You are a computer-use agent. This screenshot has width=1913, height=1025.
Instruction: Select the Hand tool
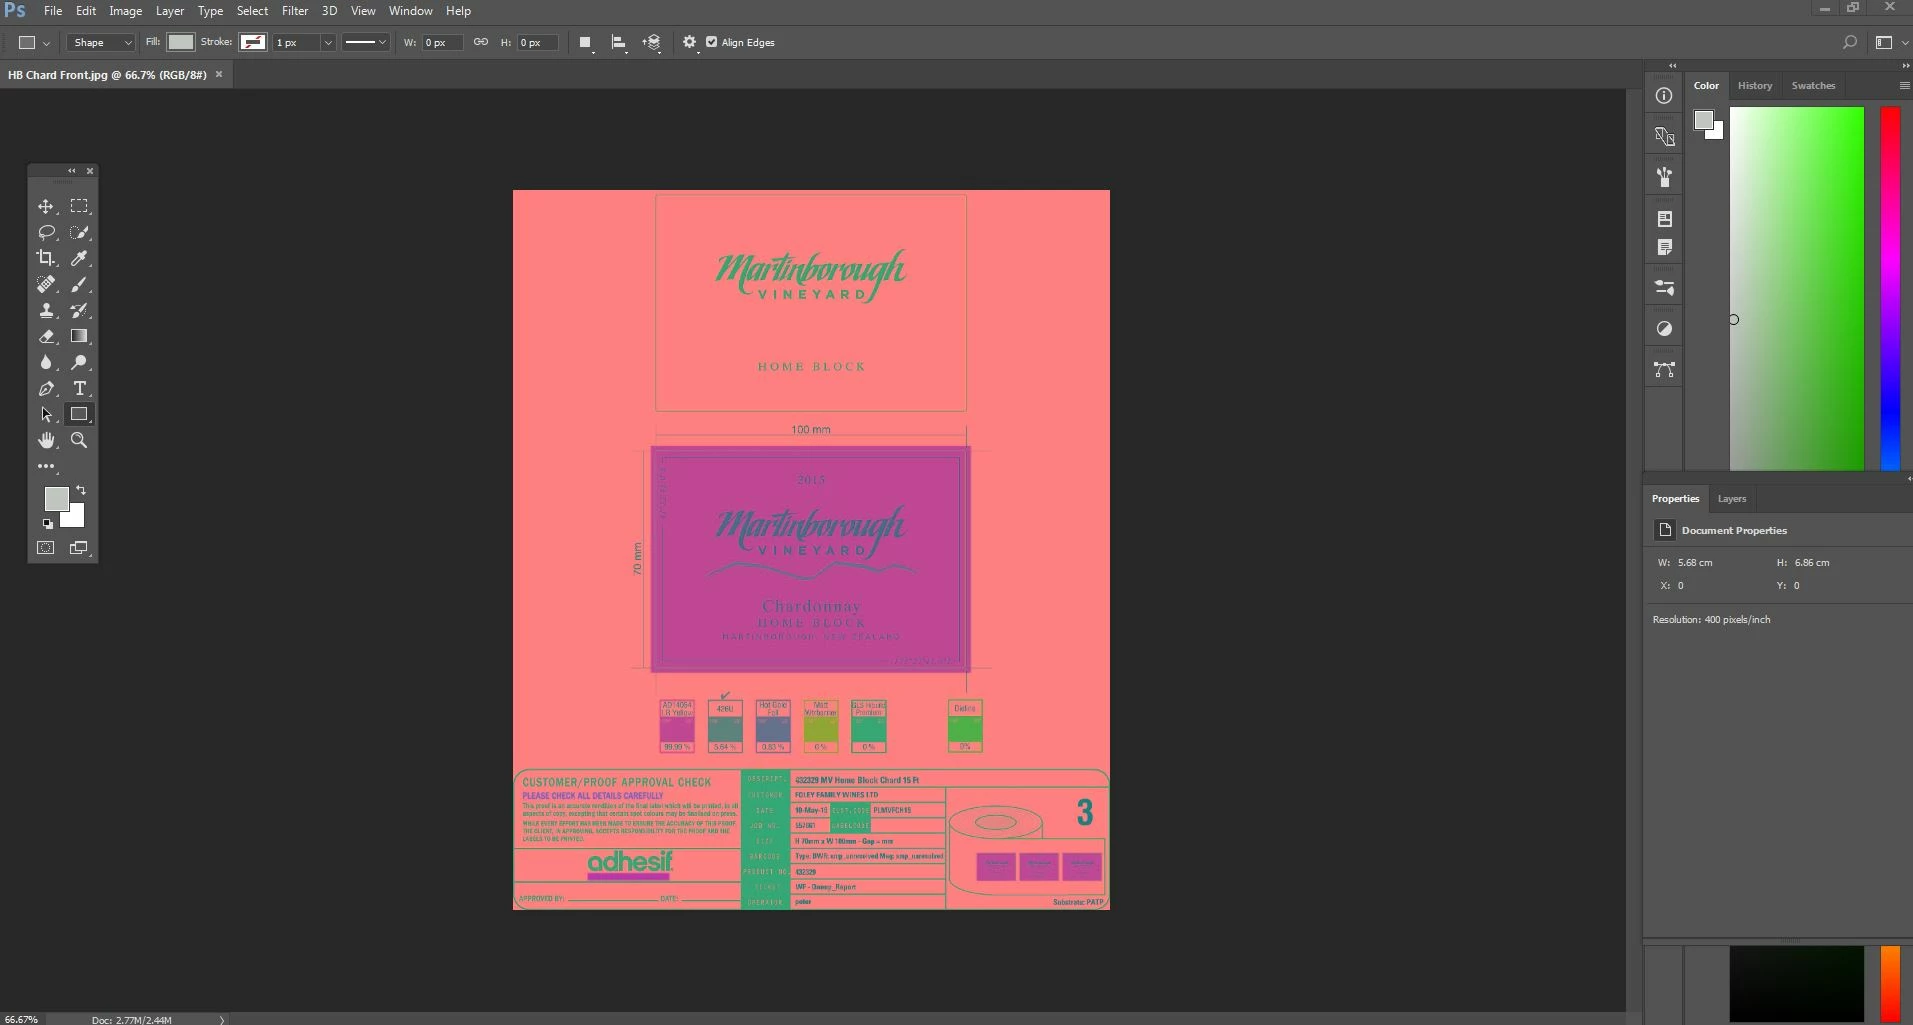[46, 440]
